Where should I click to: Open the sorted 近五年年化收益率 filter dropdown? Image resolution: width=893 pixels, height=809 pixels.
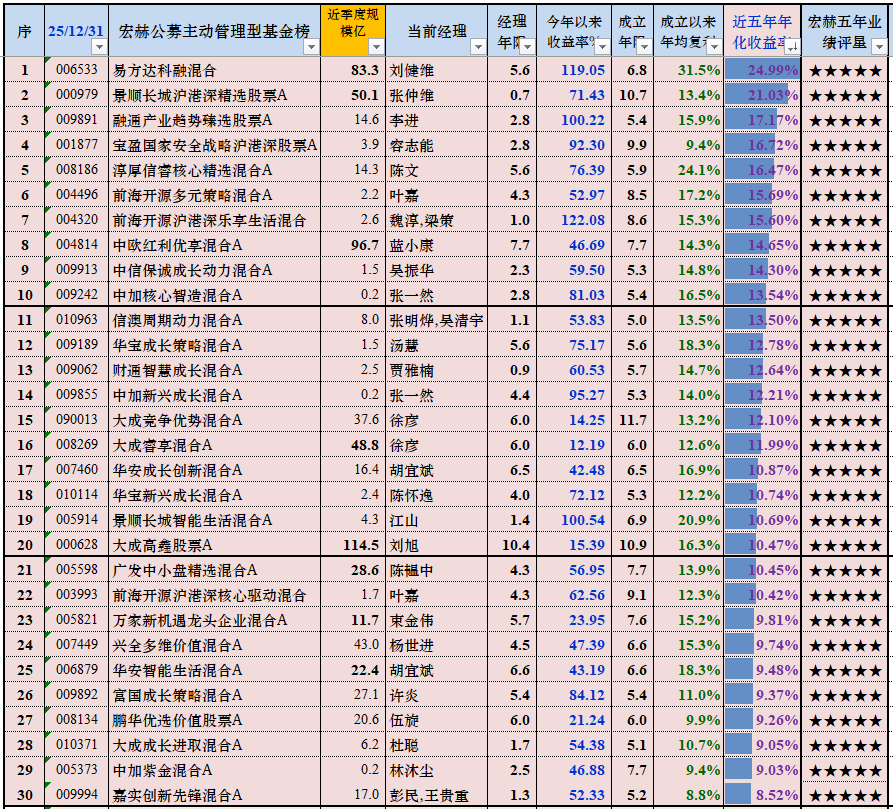point(792,47)
